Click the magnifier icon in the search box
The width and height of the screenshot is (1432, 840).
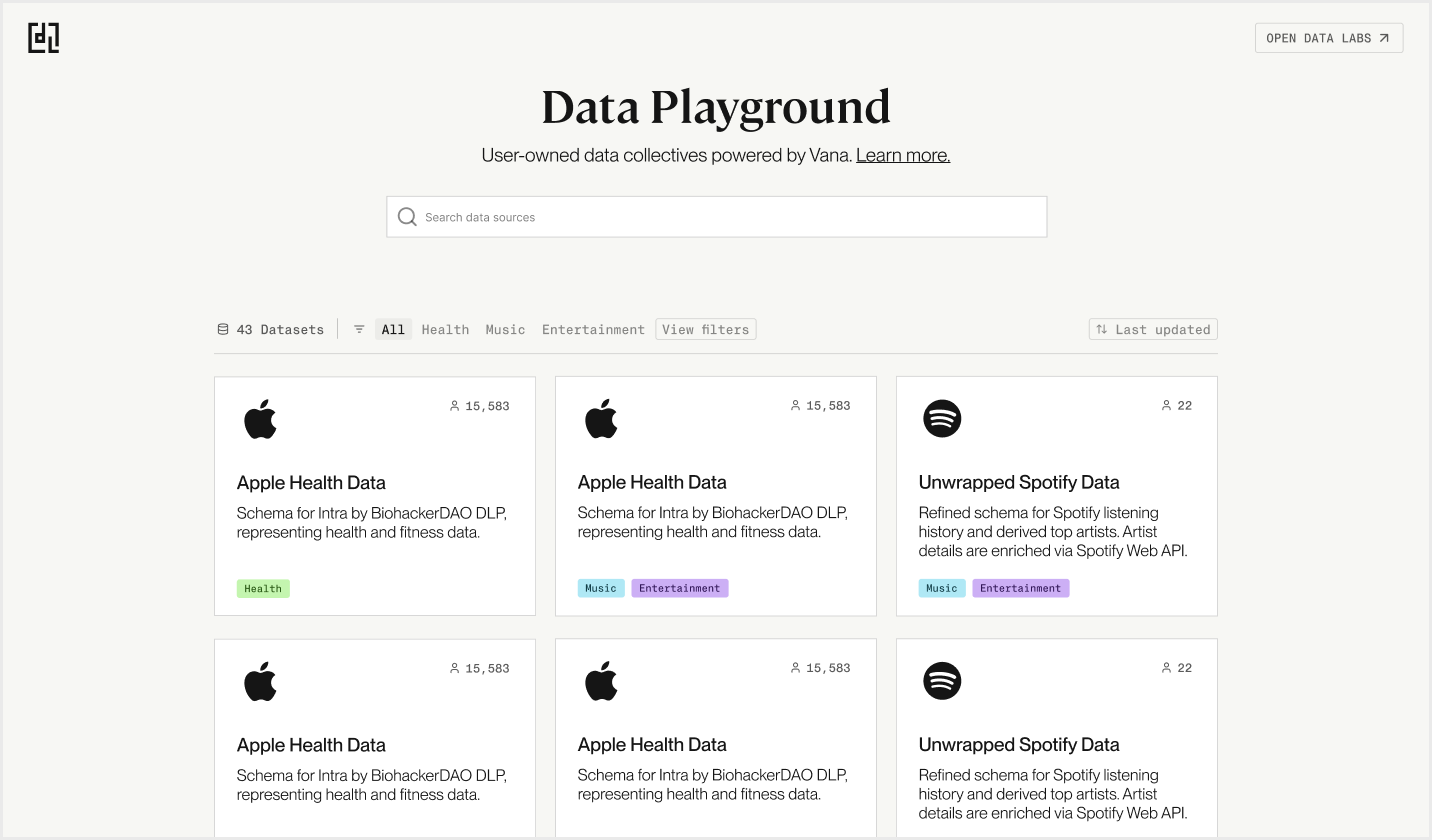click(407, 217)
